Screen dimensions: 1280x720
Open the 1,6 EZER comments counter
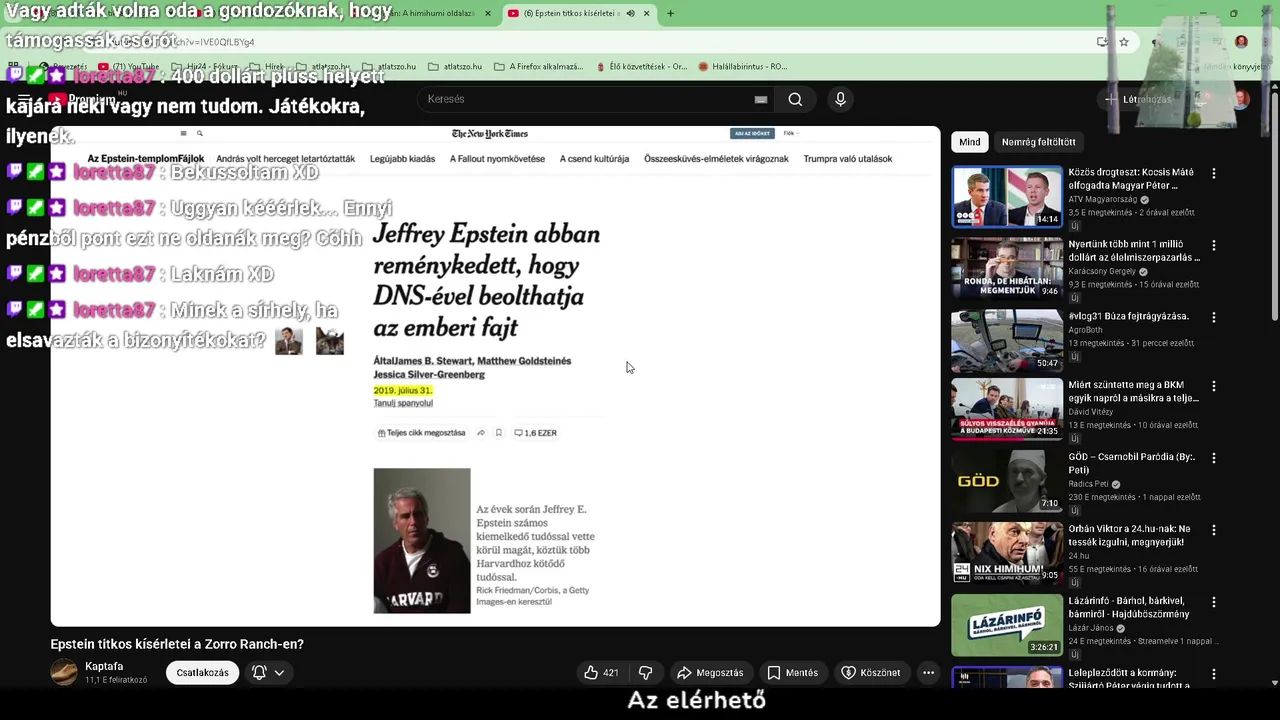[x=535, y=433]
